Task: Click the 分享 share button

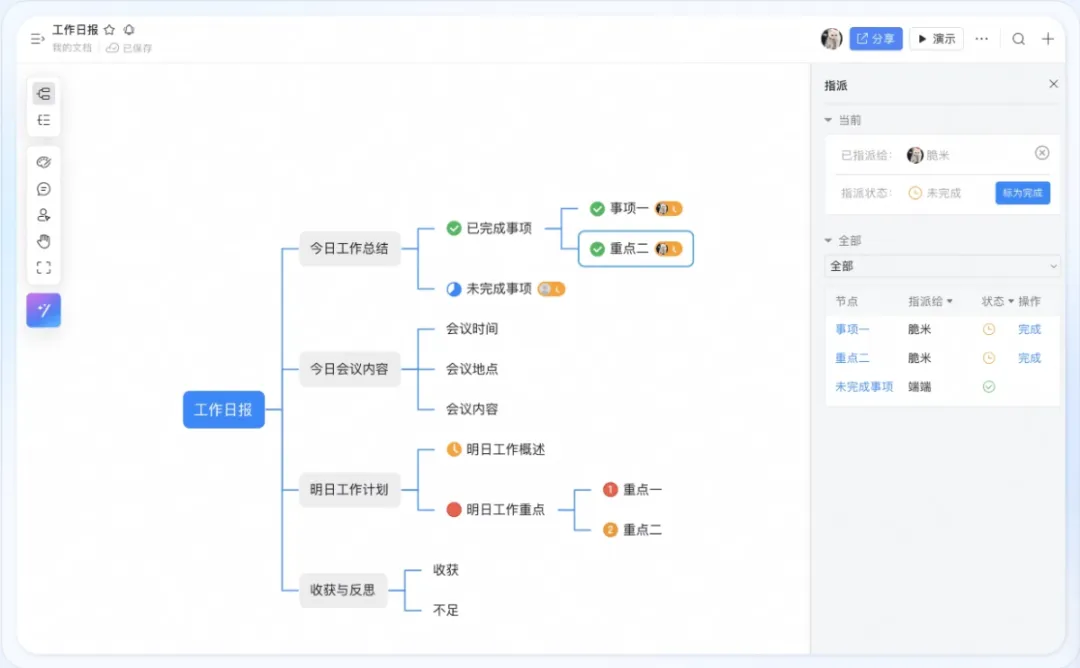Action: 875,39
